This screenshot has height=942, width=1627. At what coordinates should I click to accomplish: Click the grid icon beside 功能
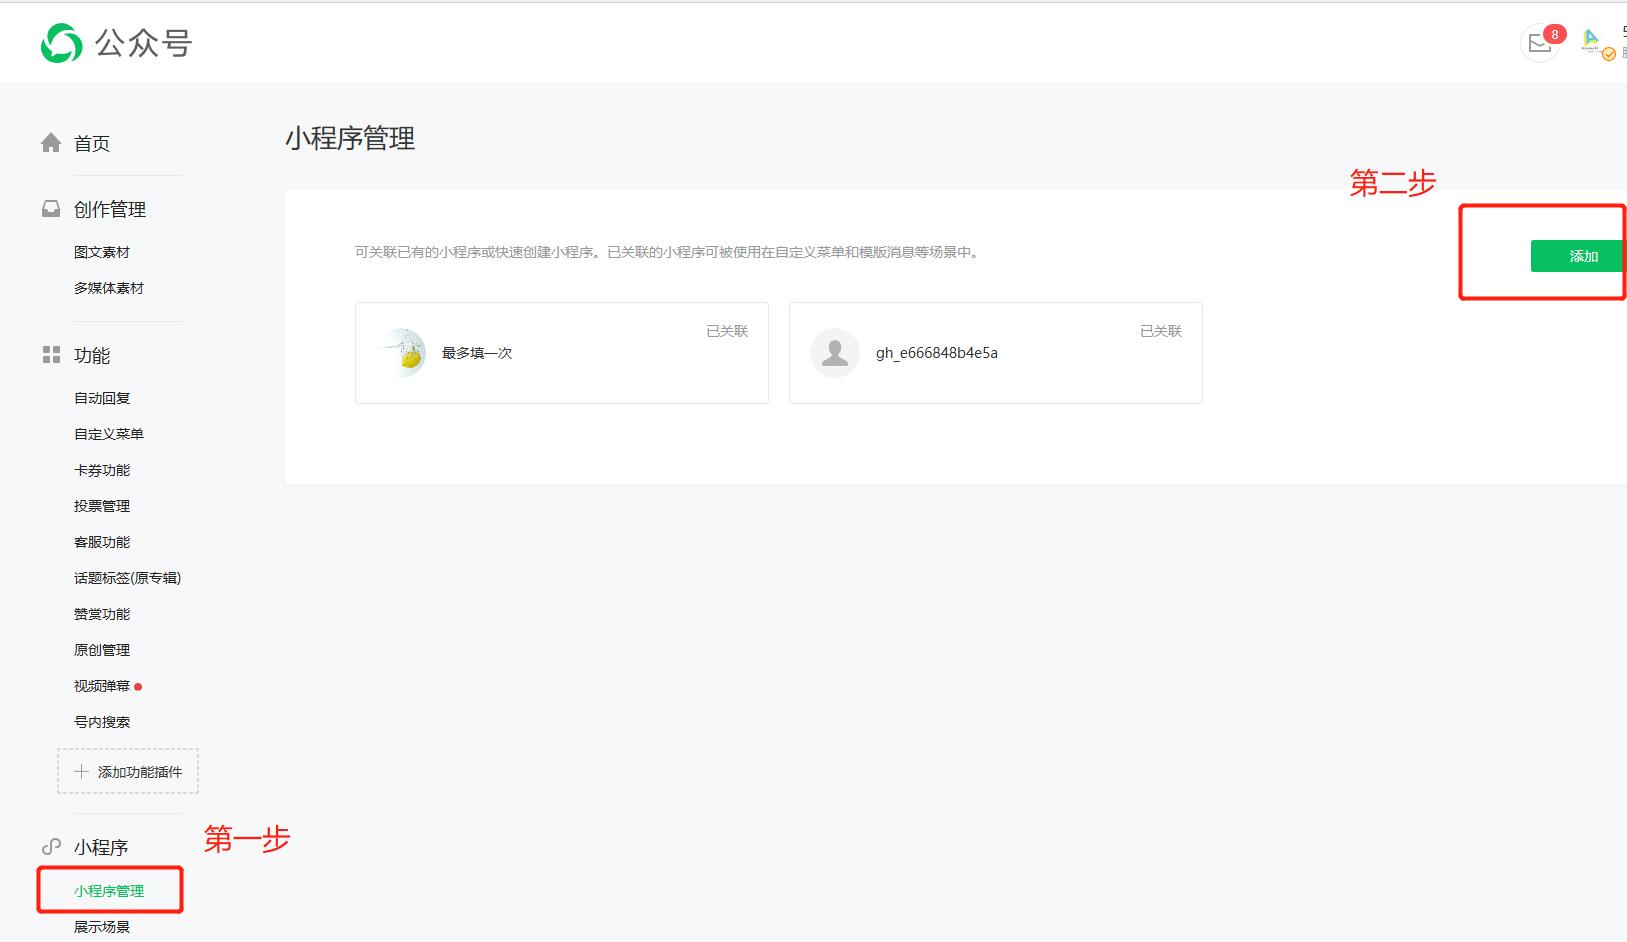(50, 355)
